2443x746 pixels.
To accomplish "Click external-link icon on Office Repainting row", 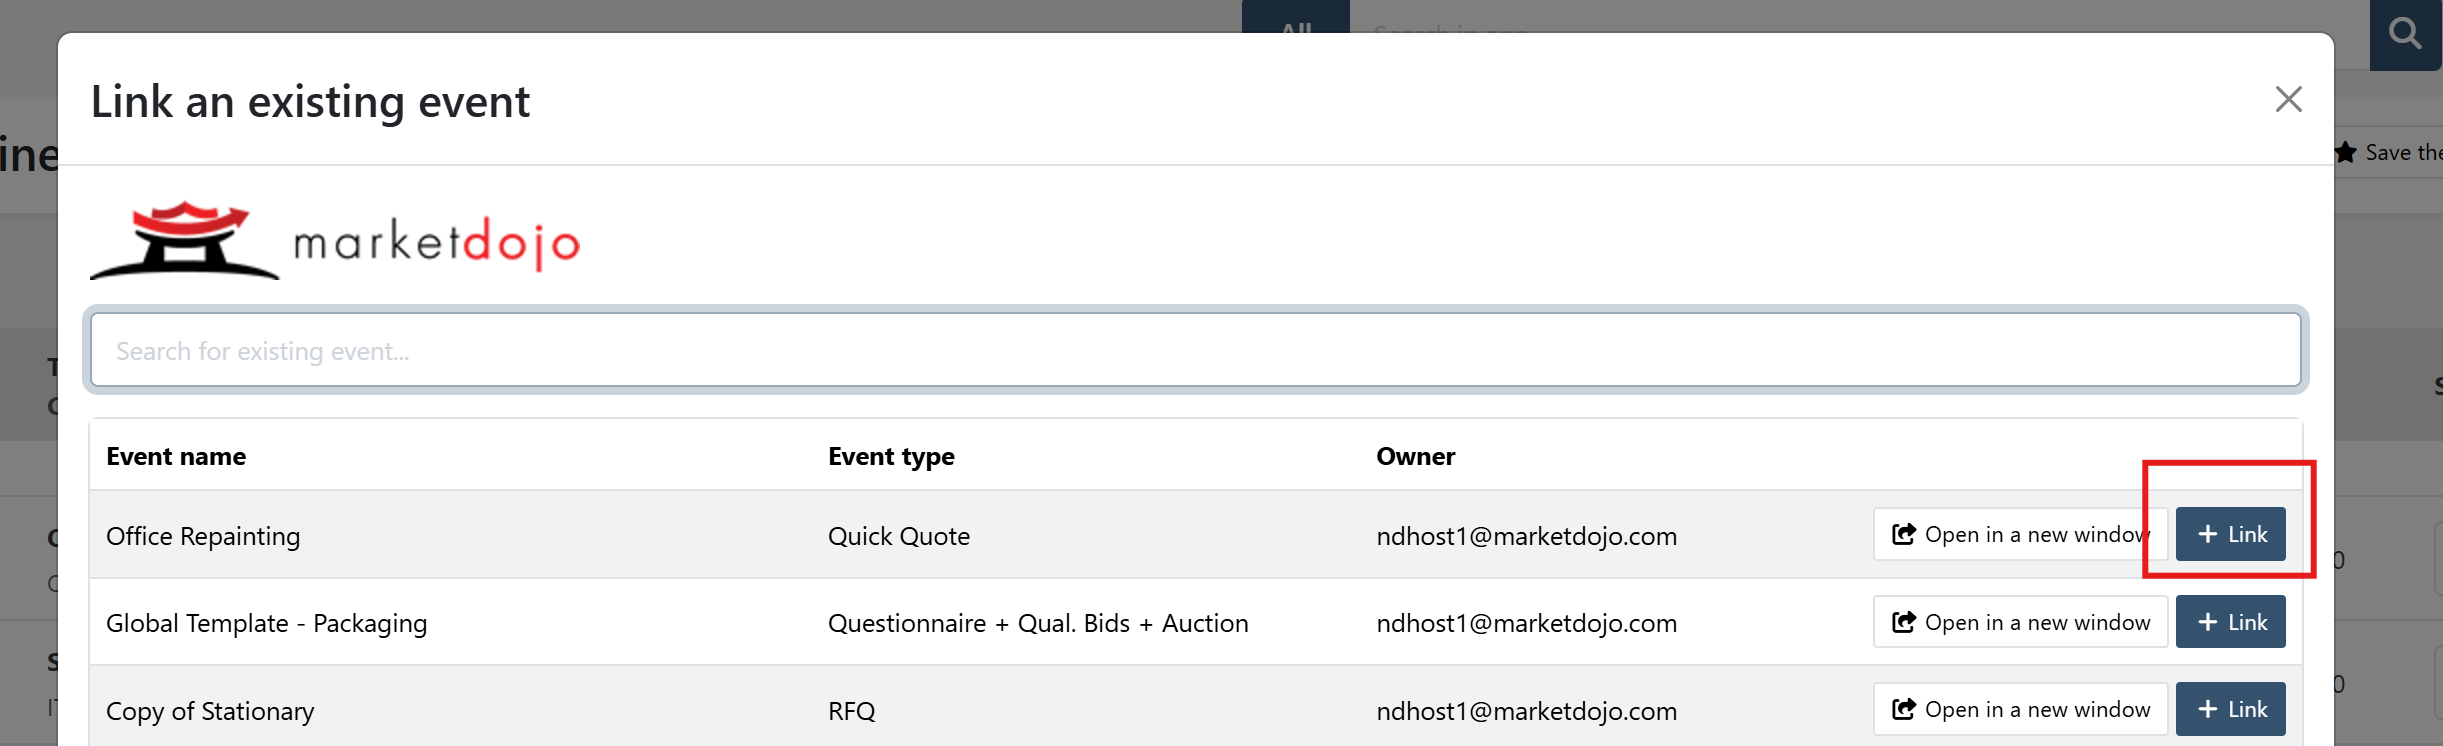I will 1904,534.
